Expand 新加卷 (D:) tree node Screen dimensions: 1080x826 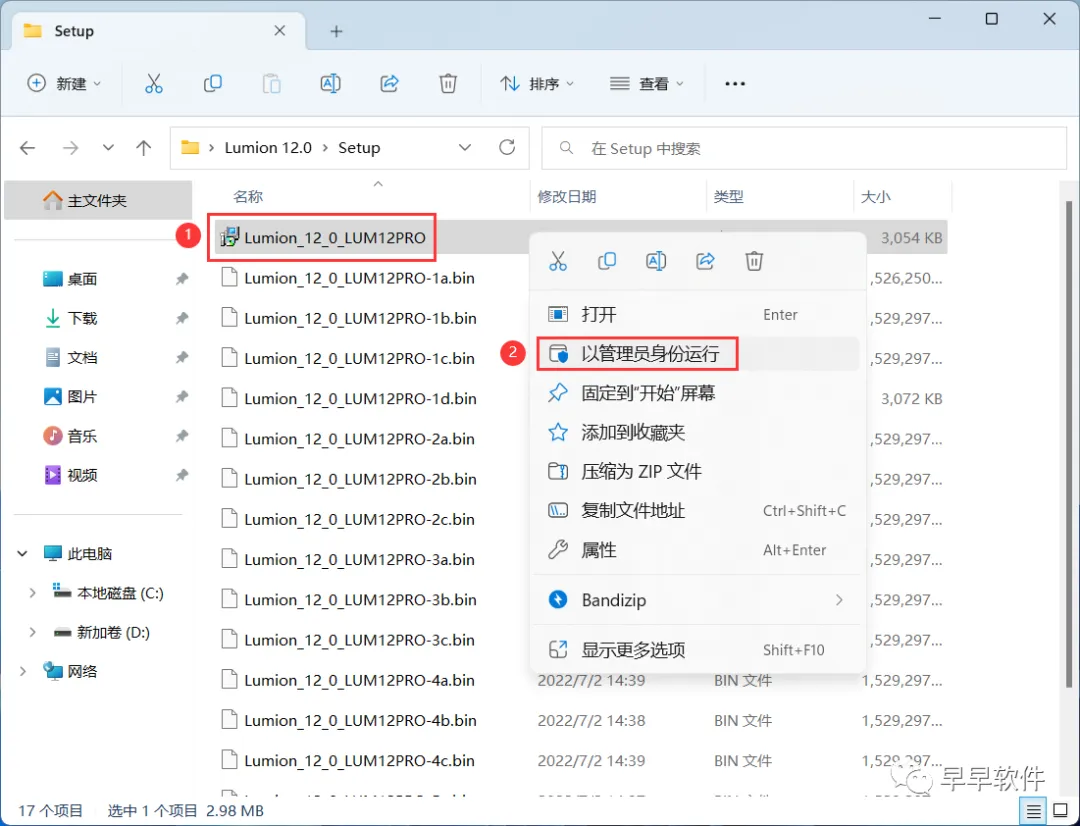pyautogui.click(x=32, y=632)
